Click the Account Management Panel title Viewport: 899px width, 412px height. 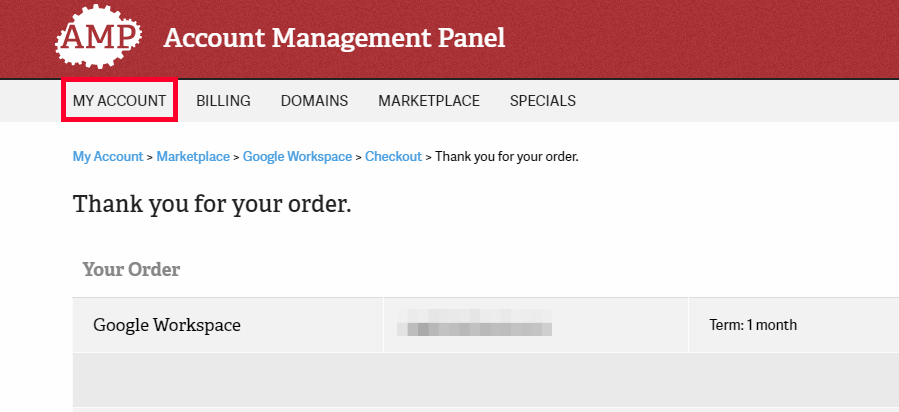coord(334,38)
